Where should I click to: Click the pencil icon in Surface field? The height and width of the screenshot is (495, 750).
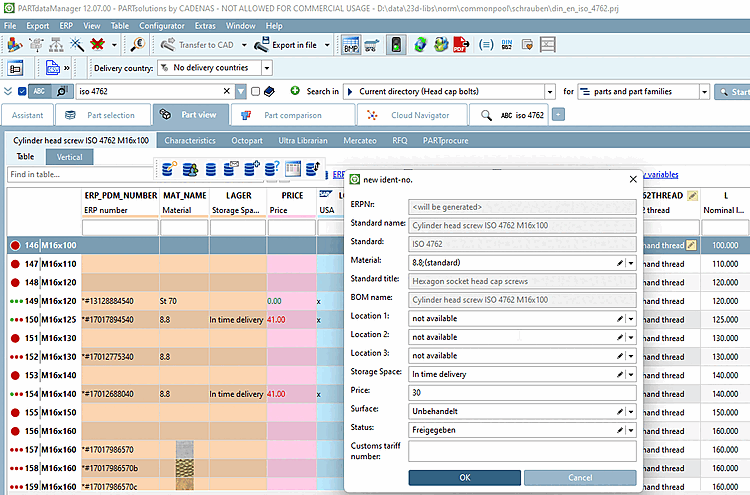pos(621,411)
